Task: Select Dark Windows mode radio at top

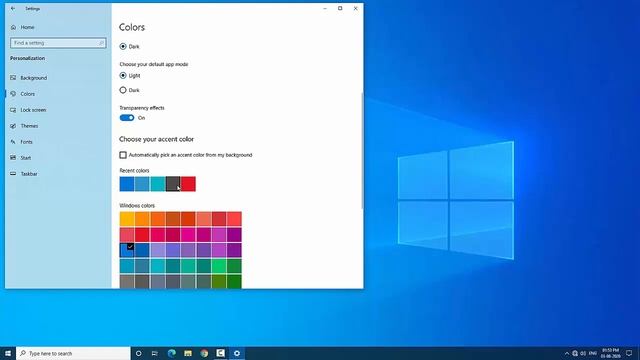Action: pyautogui.click(x=123, y=47)
